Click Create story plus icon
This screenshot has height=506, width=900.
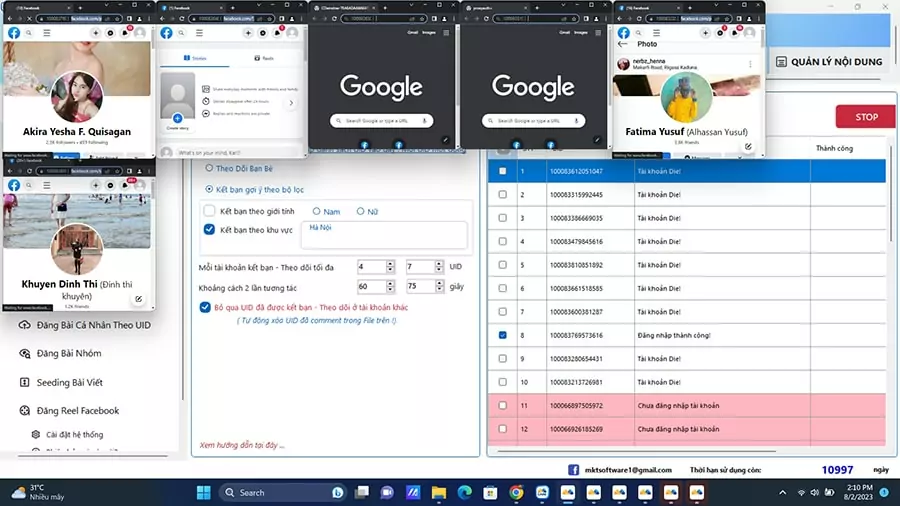pos(177,118)
